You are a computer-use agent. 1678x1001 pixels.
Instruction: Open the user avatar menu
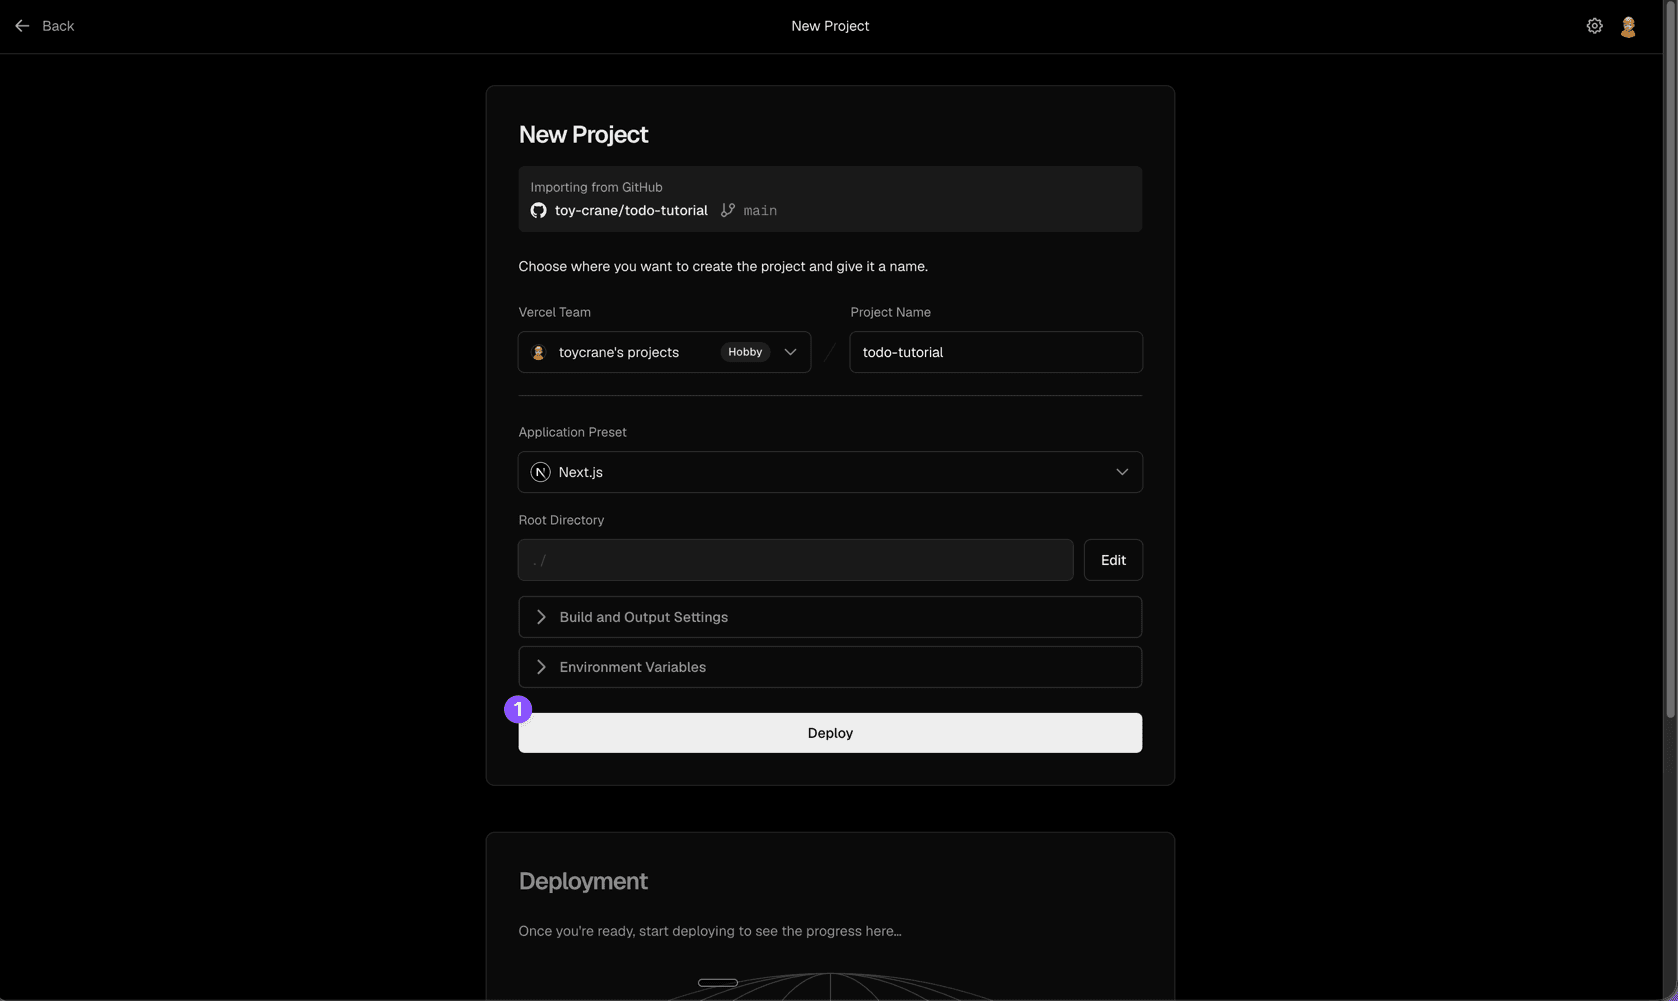[1628, 27]
